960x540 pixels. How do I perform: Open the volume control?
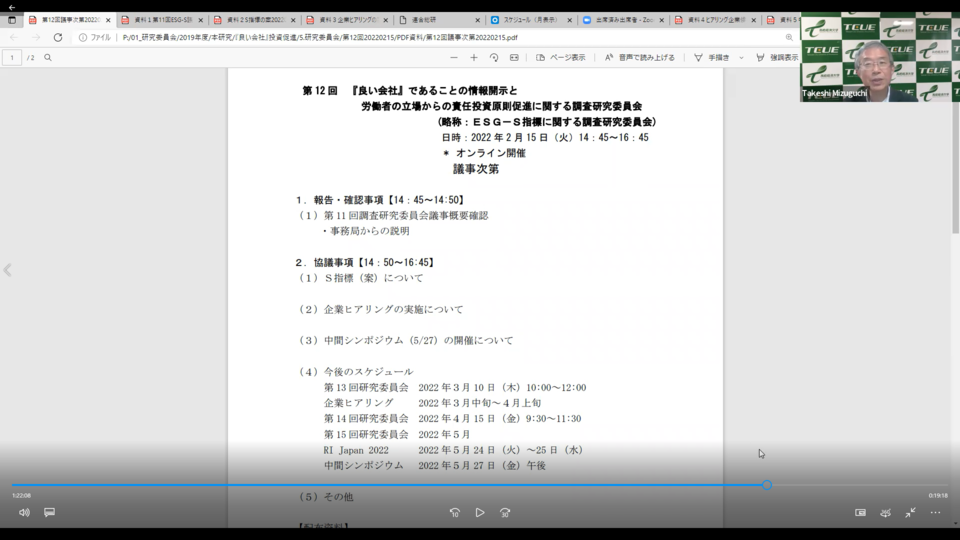(24, 512)
